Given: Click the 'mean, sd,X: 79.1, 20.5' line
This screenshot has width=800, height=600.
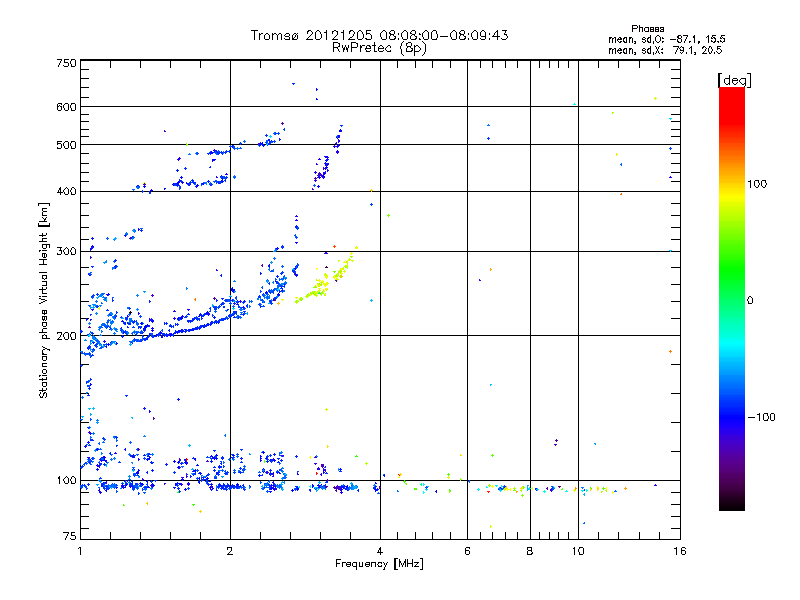Looking at the screenshot, I should tap(665, 50).
